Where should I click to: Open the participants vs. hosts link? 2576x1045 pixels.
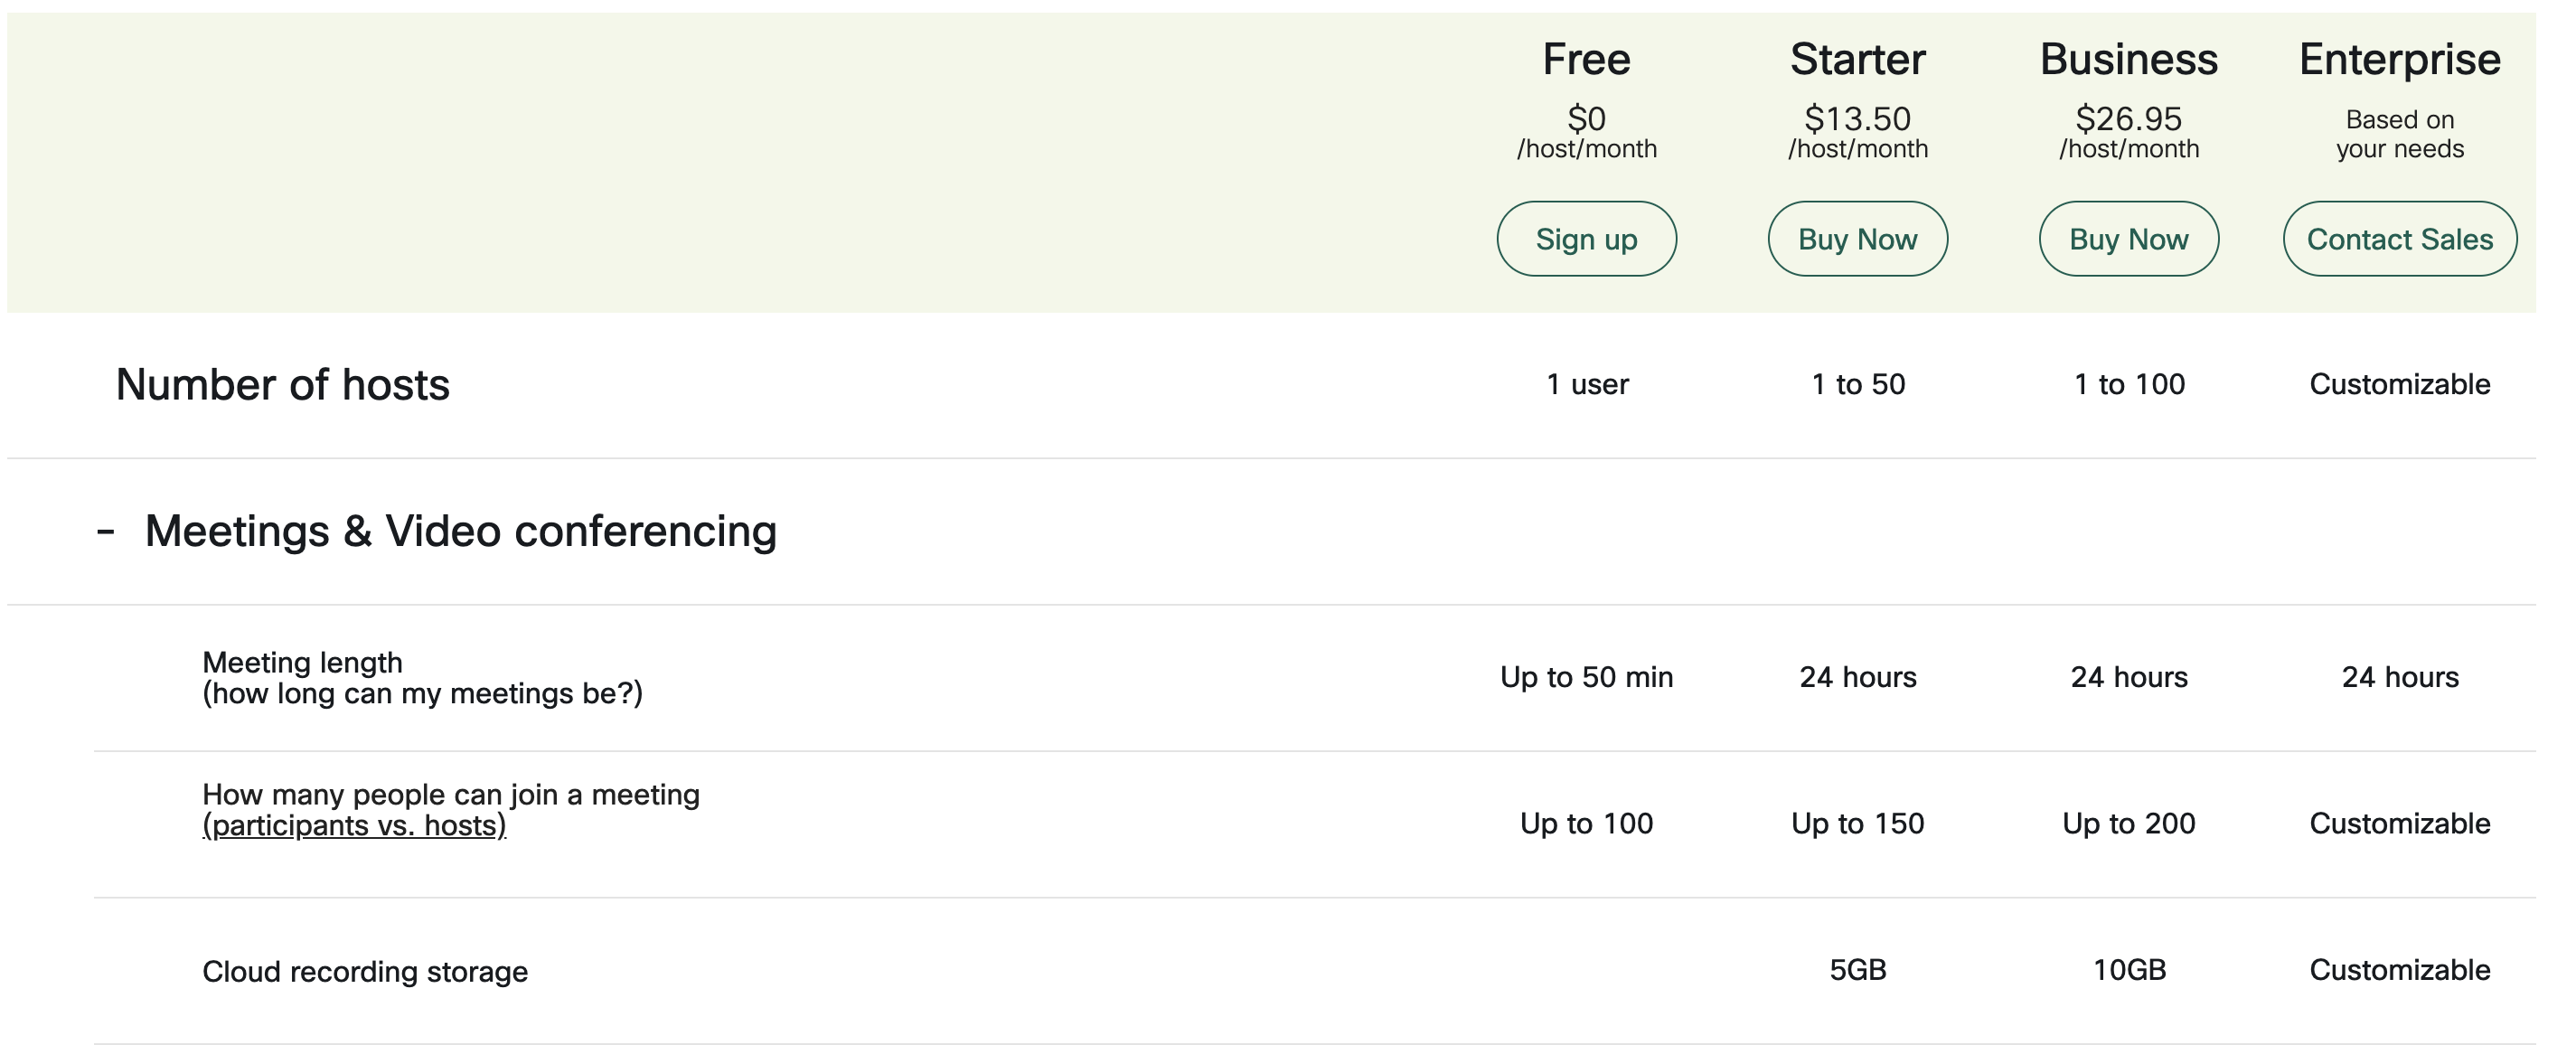353,826
